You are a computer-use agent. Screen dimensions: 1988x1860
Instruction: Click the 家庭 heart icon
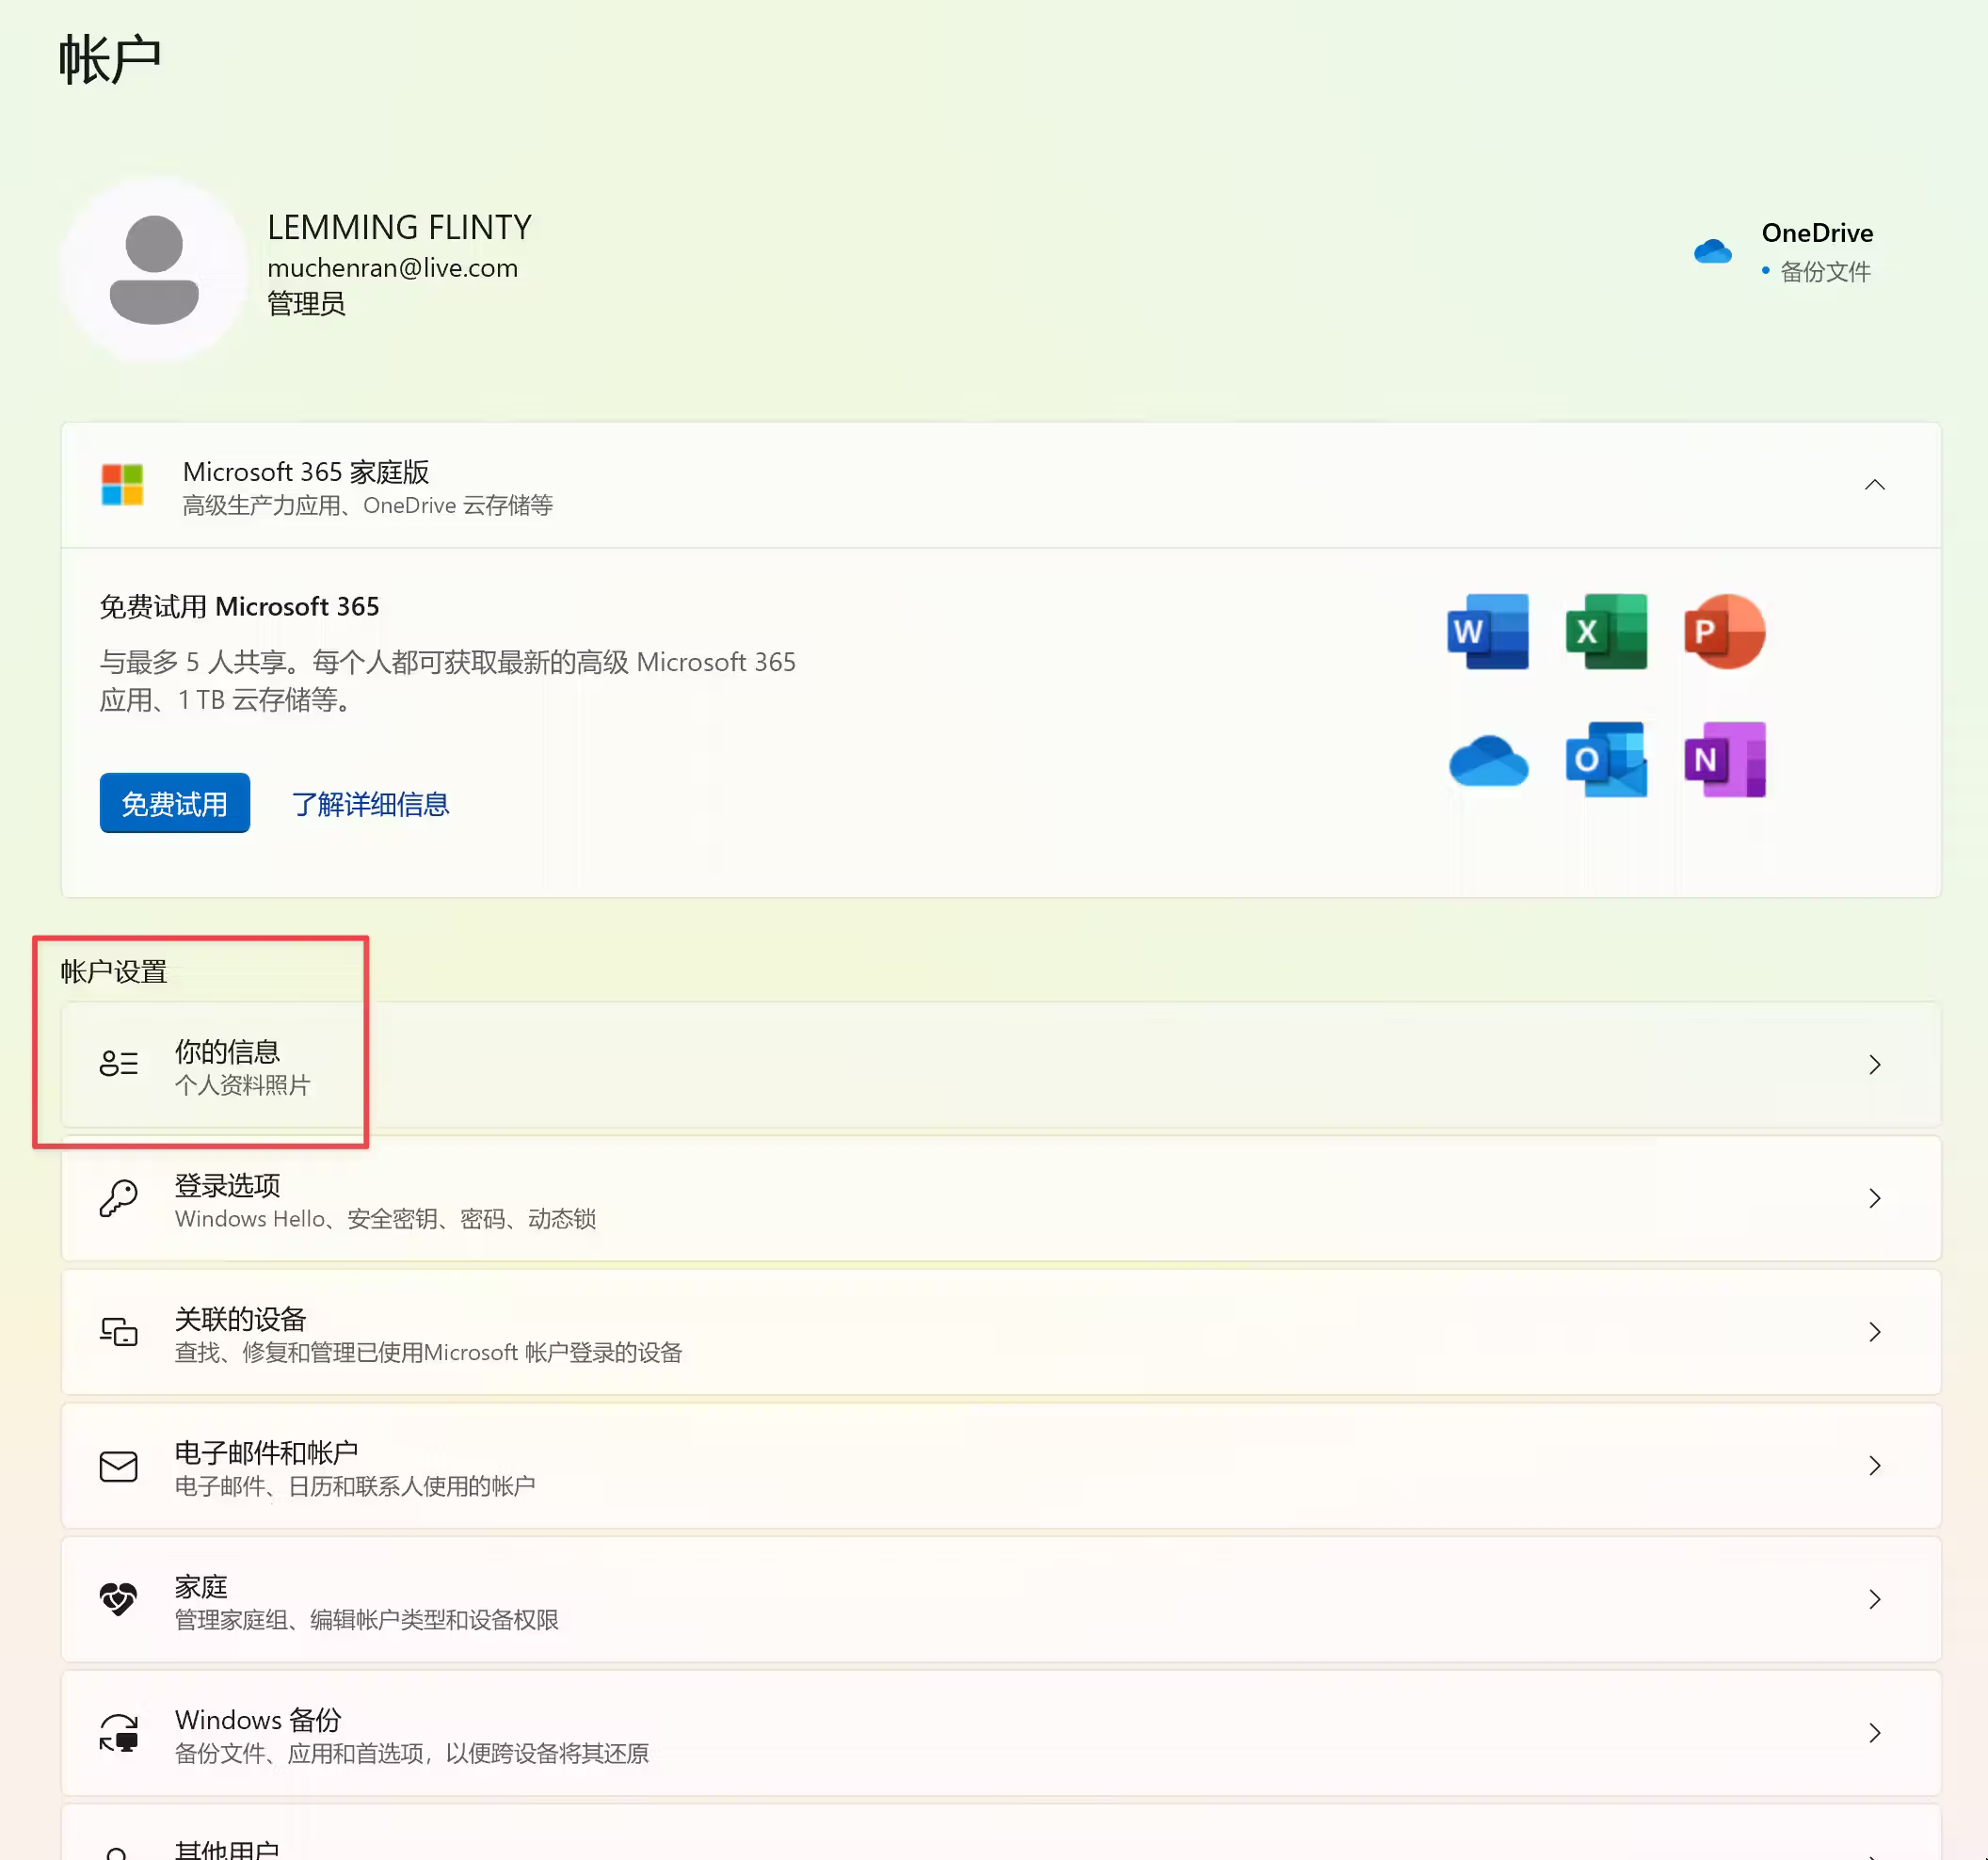coord(118,1599)
